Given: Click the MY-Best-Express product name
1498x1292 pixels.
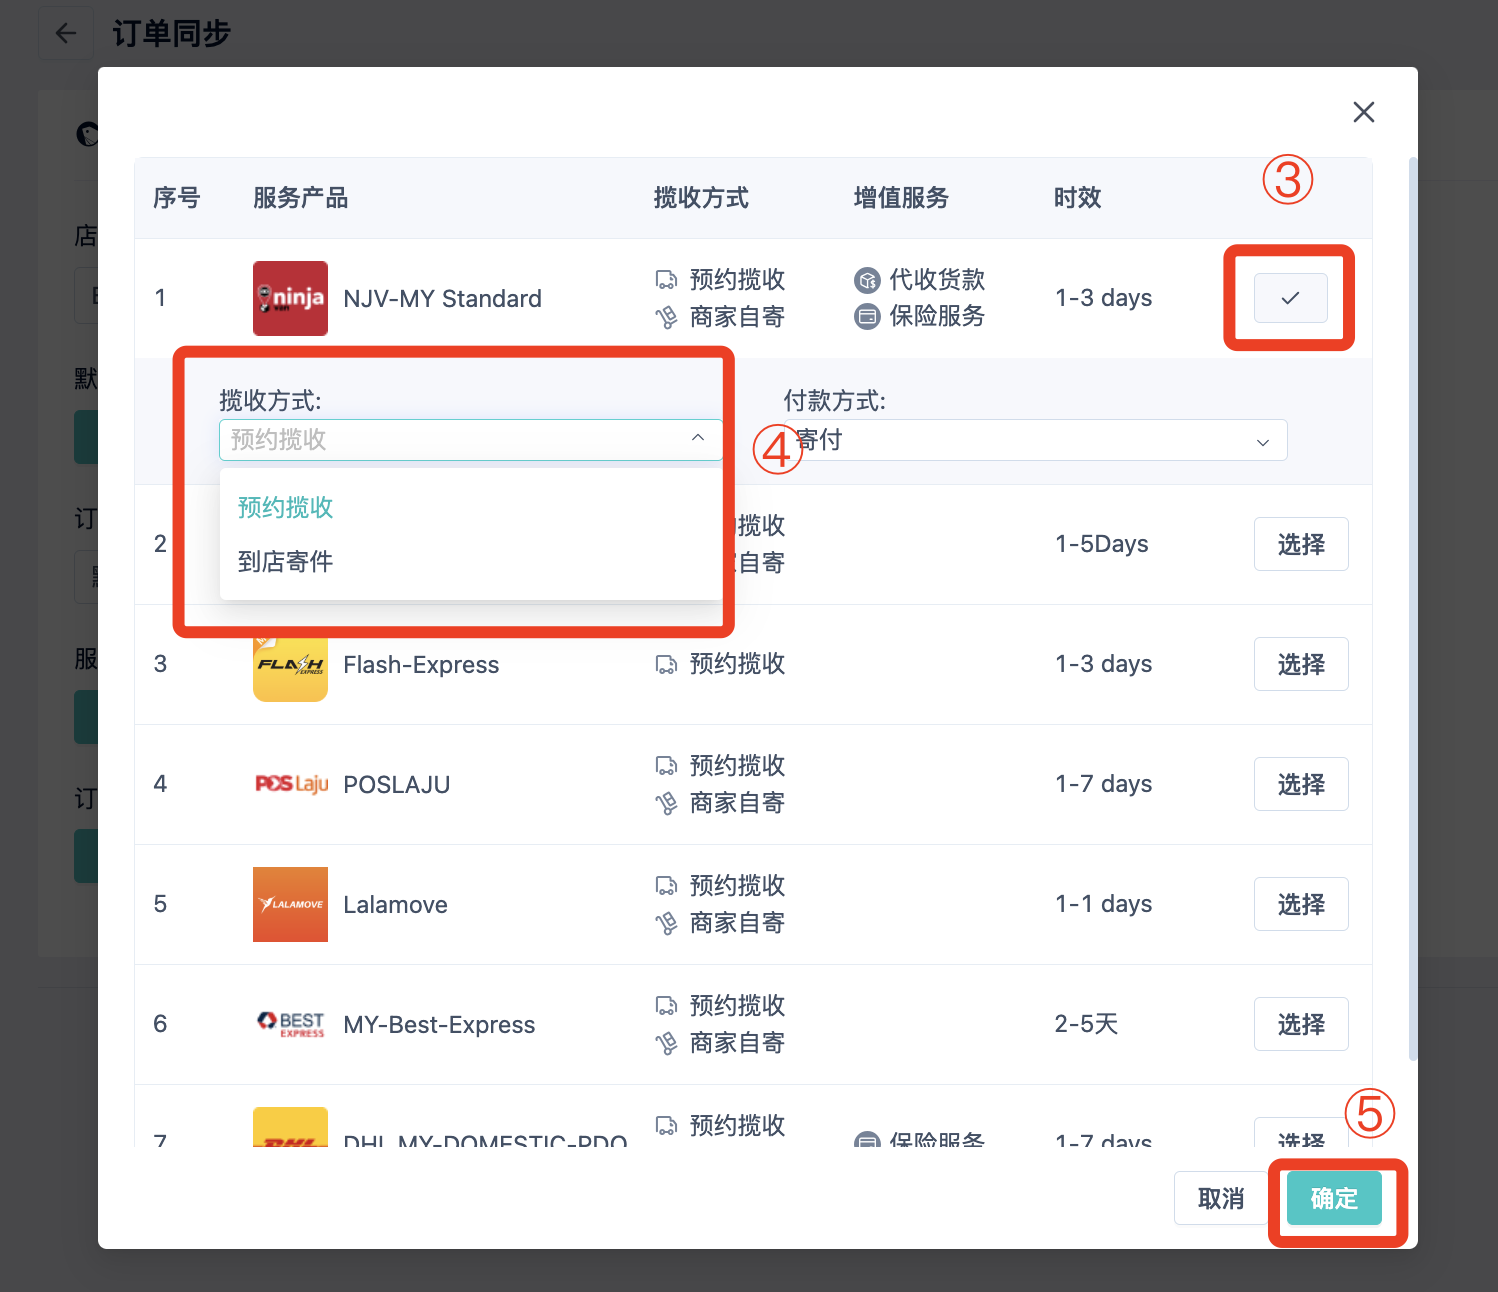Looking at the screenshot, I should pos(439,1025).
